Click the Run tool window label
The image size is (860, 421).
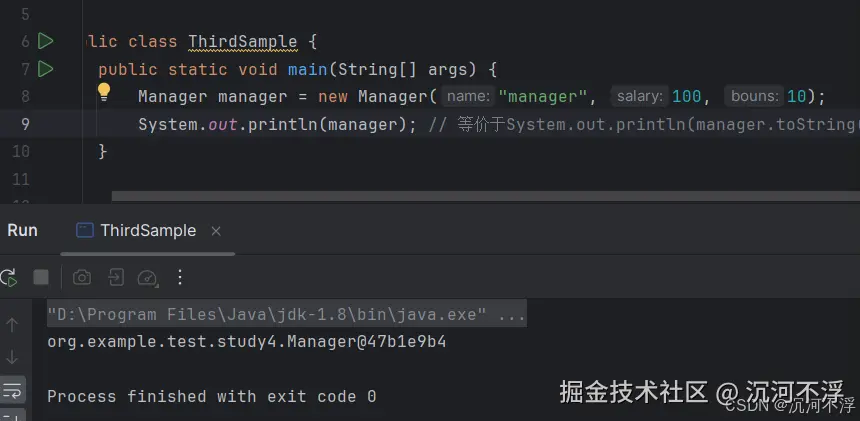22,231
